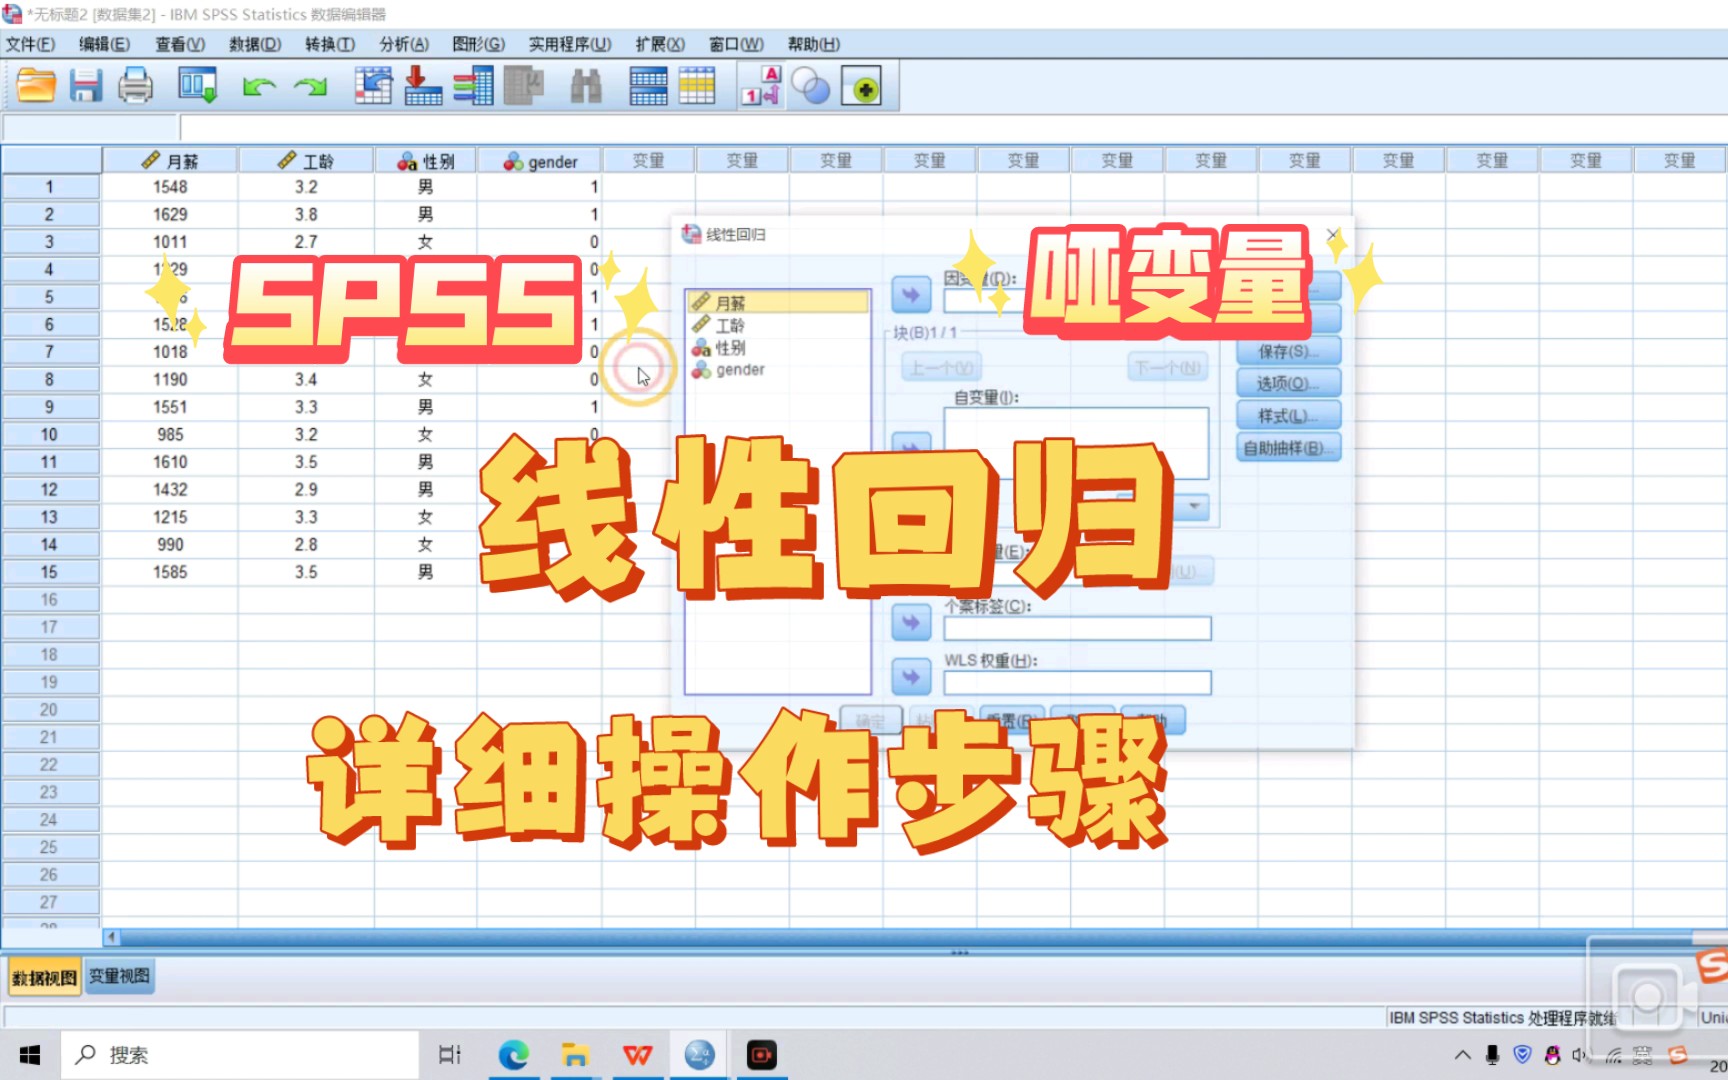Select 性别 in the variable list
Viewport: 1728px width, 1080px height.
(777, 347)
